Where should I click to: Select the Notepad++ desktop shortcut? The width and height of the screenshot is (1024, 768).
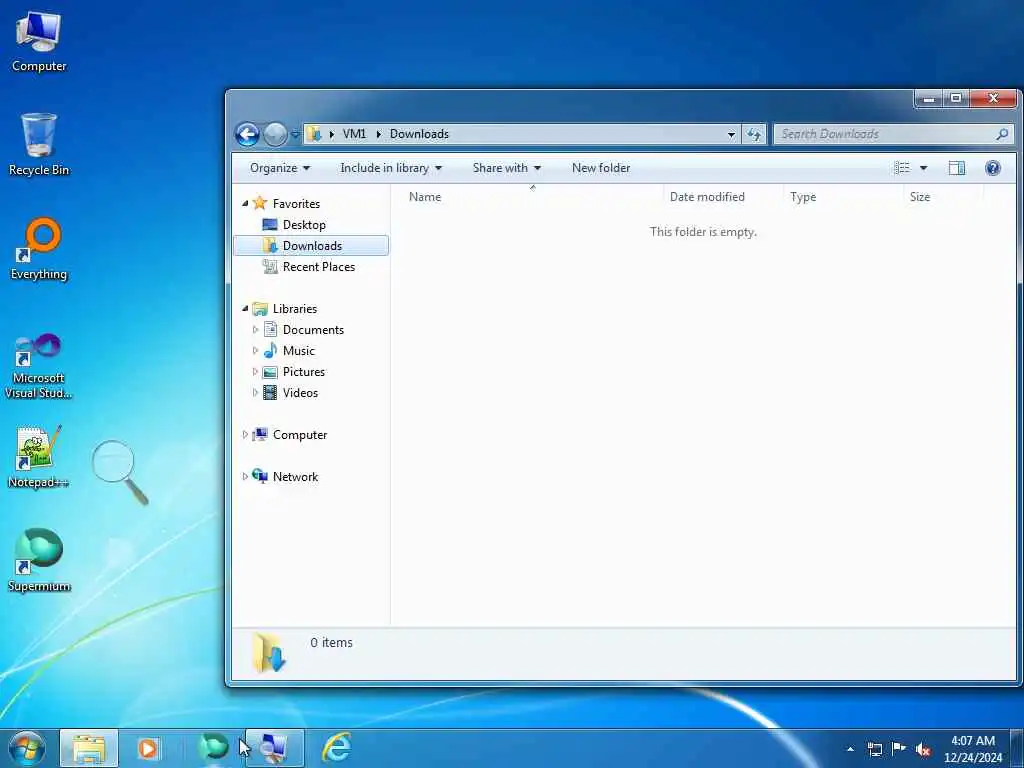(x=39, y=456)
